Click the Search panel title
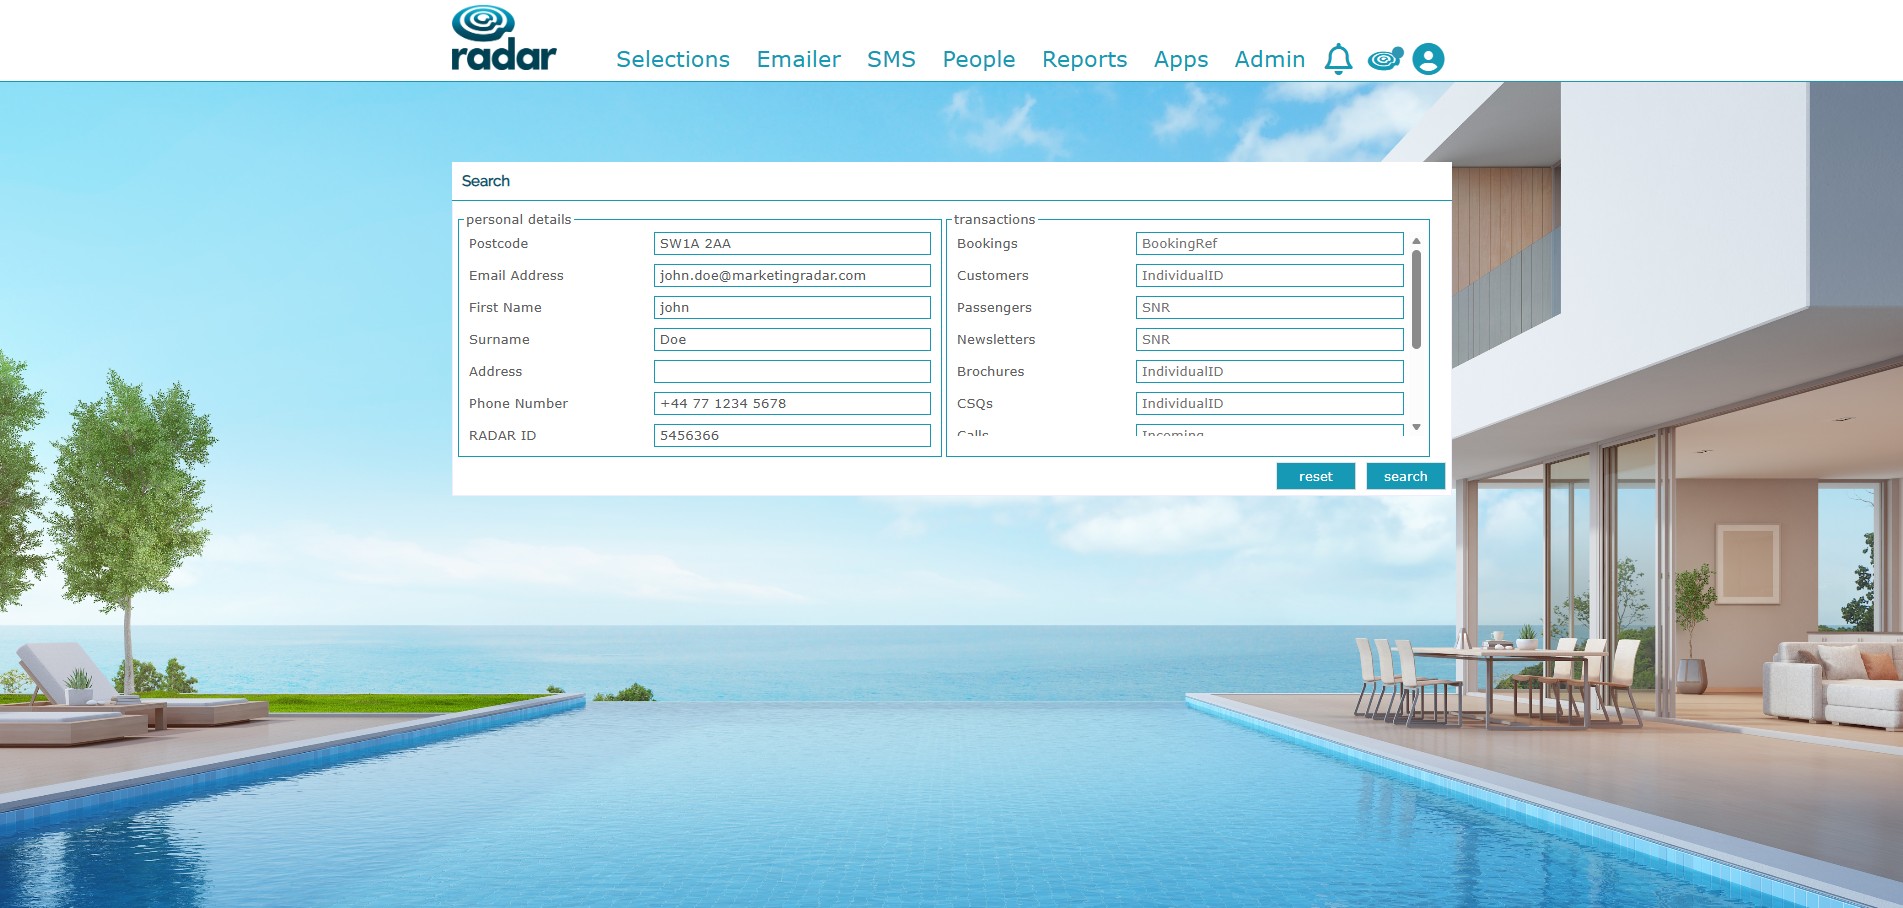Image resolution: width=1903 pixels, height=908 pixels. [x=486, y=181]
